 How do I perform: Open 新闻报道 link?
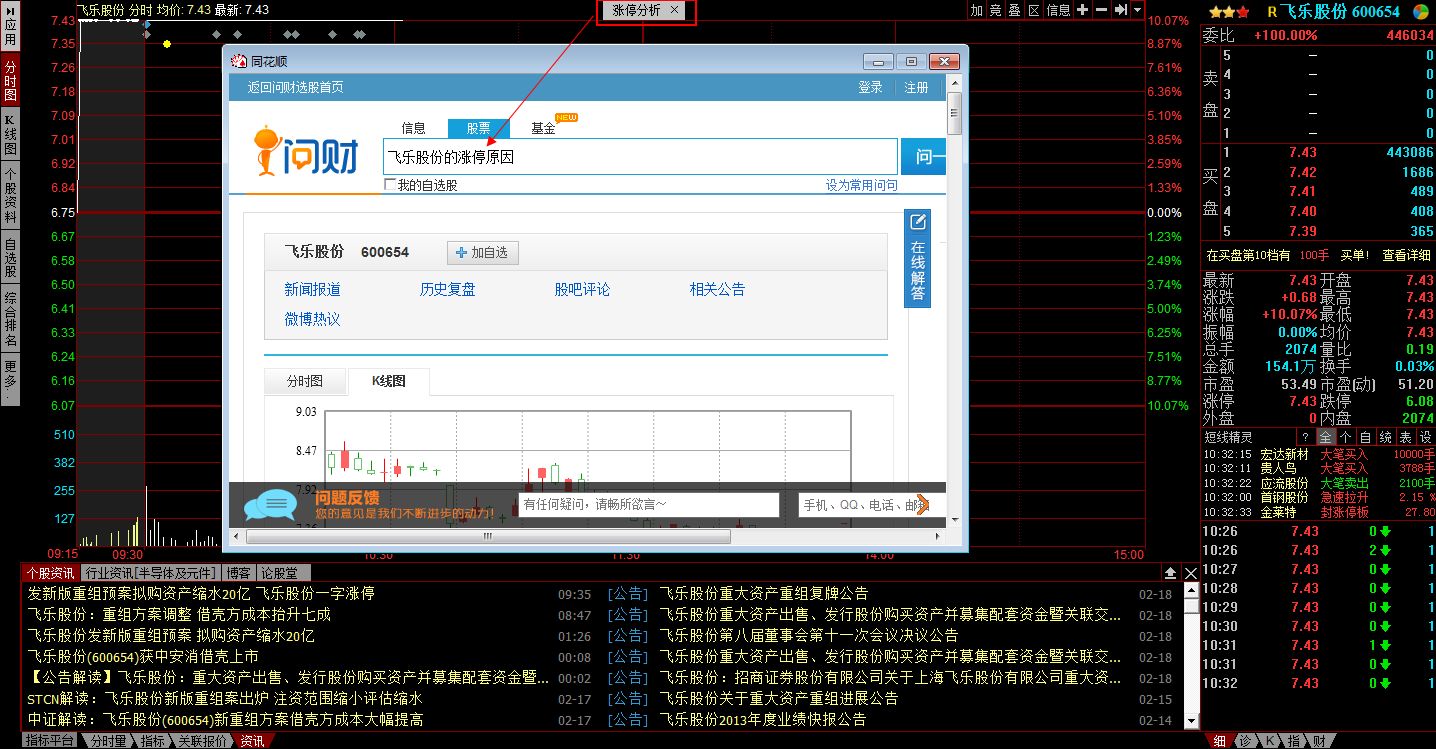pyautogui.click(x=312, y=290)
